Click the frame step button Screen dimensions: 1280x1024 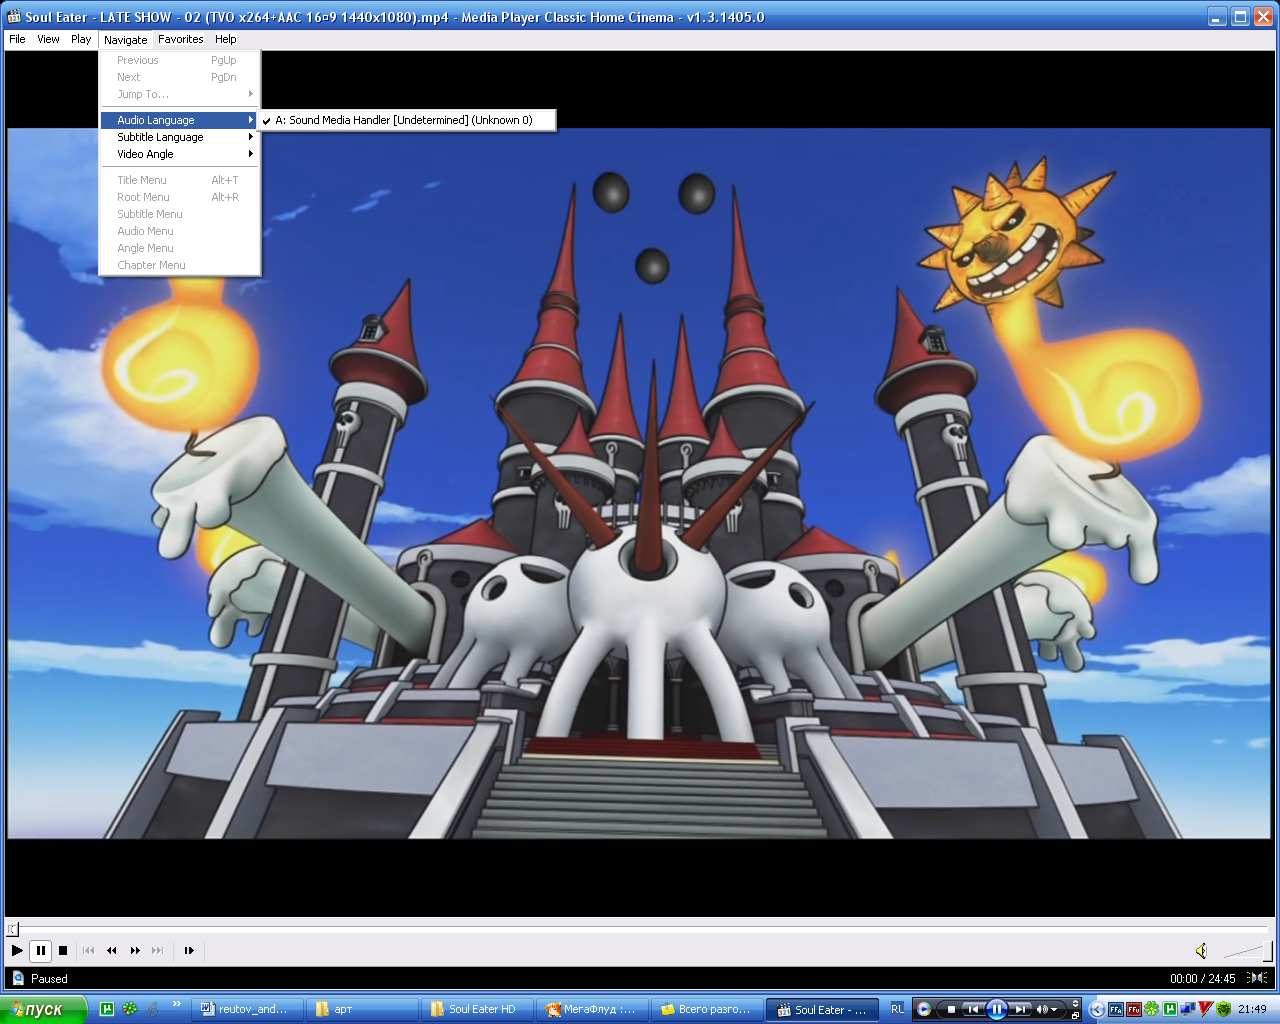189,950
